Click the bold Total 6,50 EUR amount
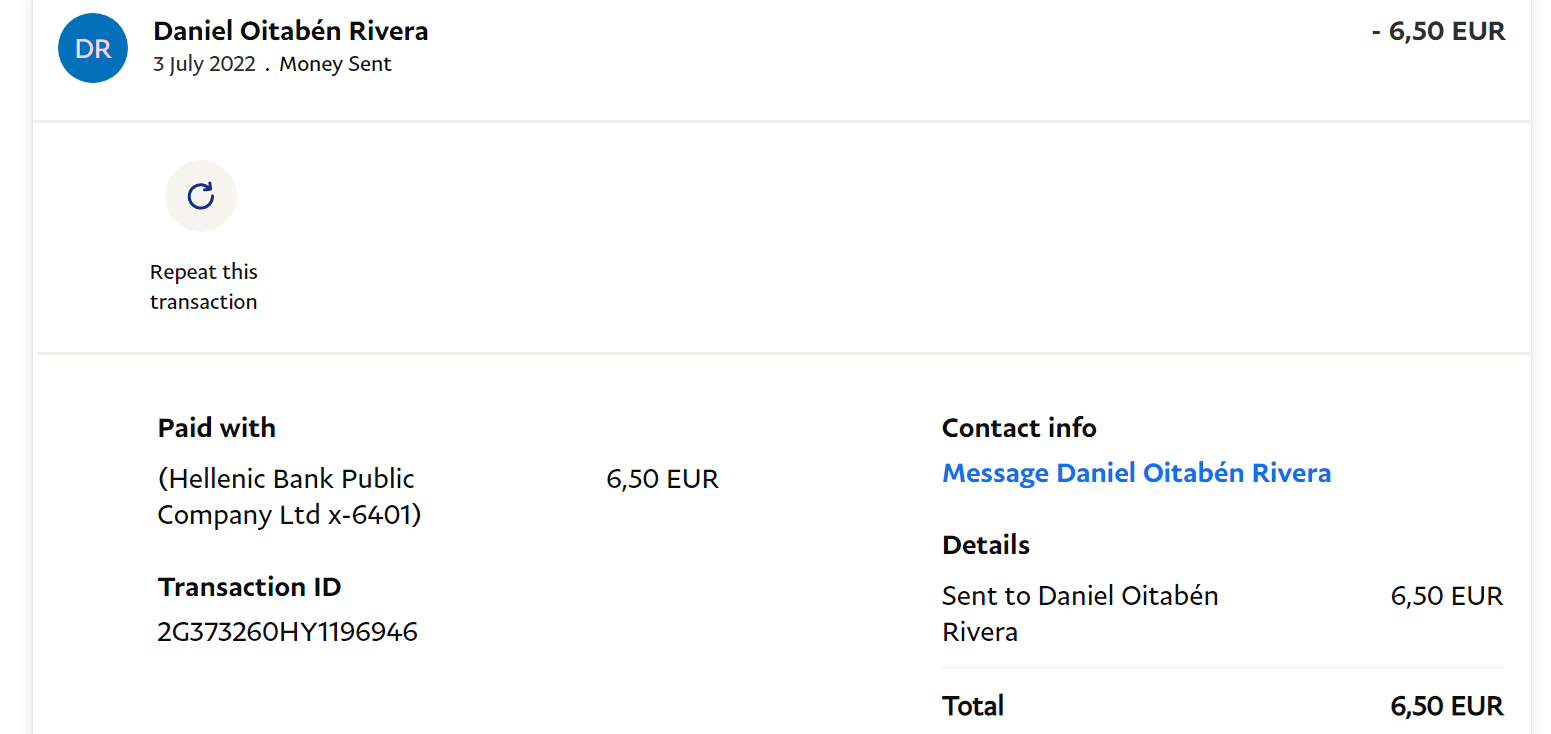 pyautogui.click(x=1446, y=706)
